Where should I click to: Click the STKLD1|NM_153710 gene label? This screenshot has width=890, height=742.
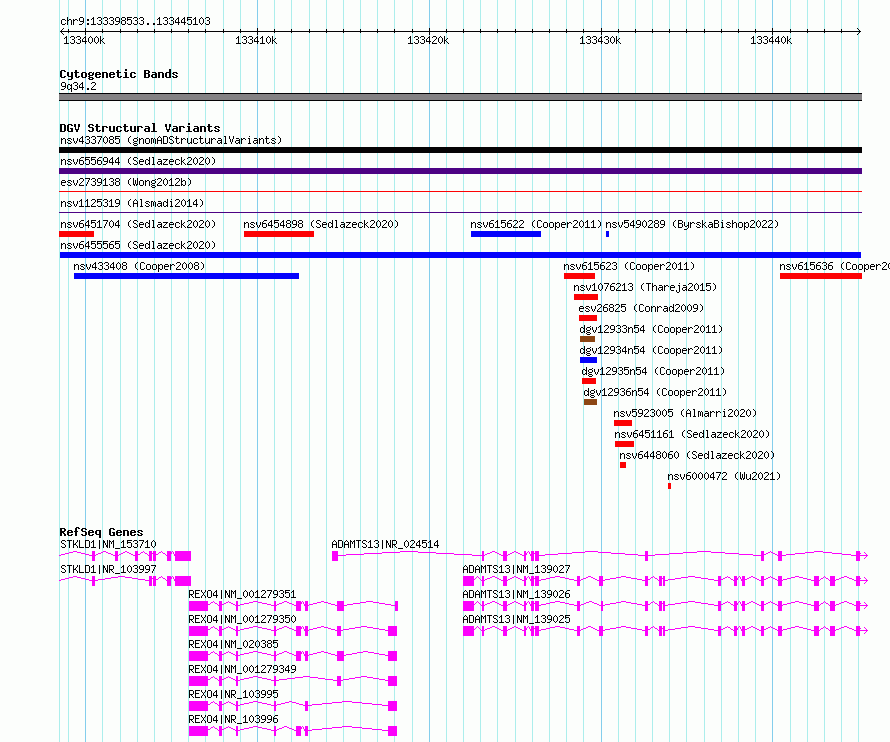pos(108,544)
